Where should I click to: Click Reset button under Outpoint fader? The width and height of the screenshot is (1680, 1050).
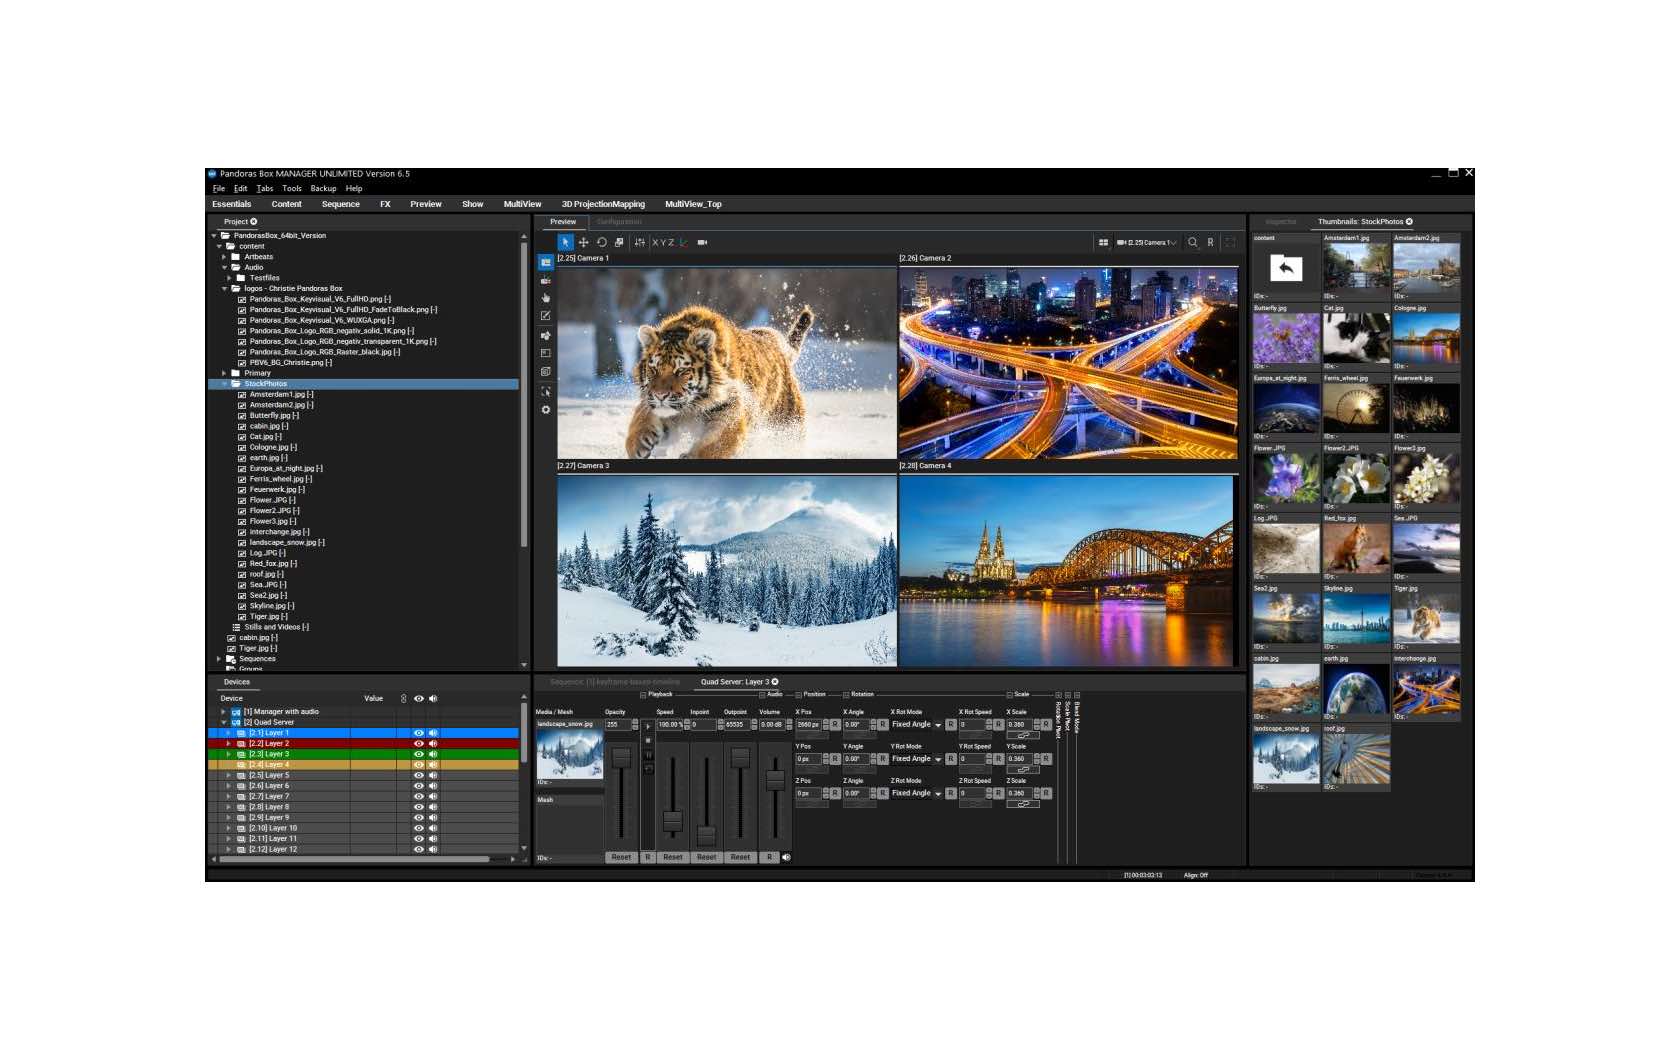coord(740,857)
